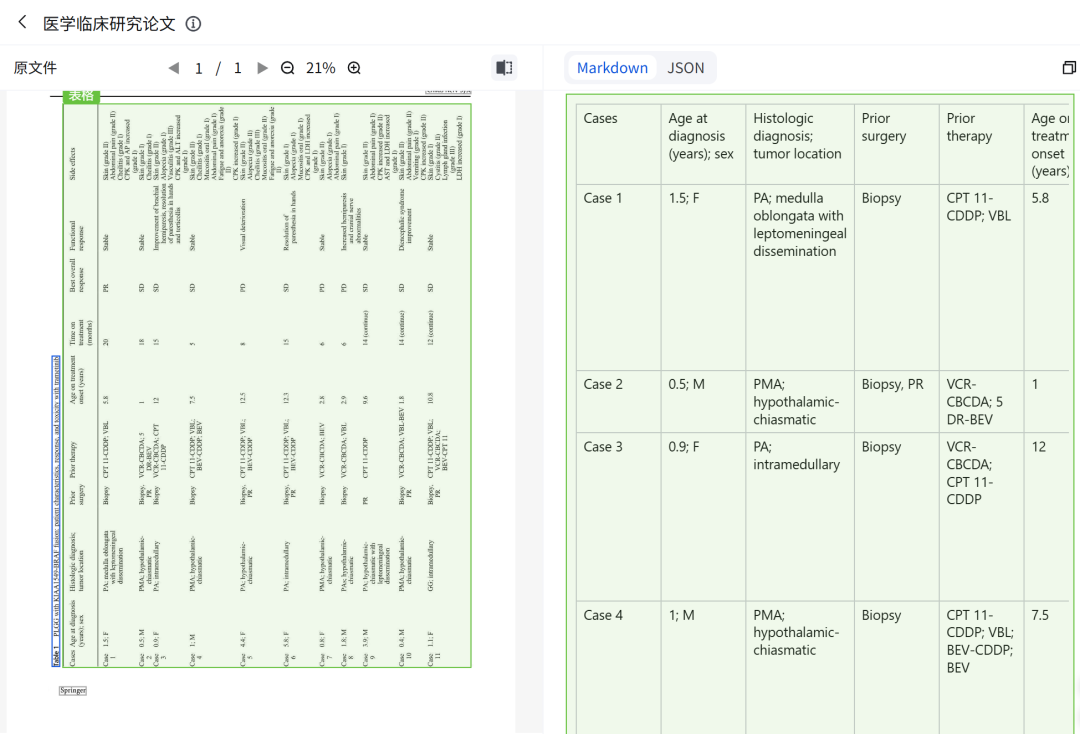Select the '1; M' cell
Viewport: 1080px width, 734px height.
click(x=703, y=668)
